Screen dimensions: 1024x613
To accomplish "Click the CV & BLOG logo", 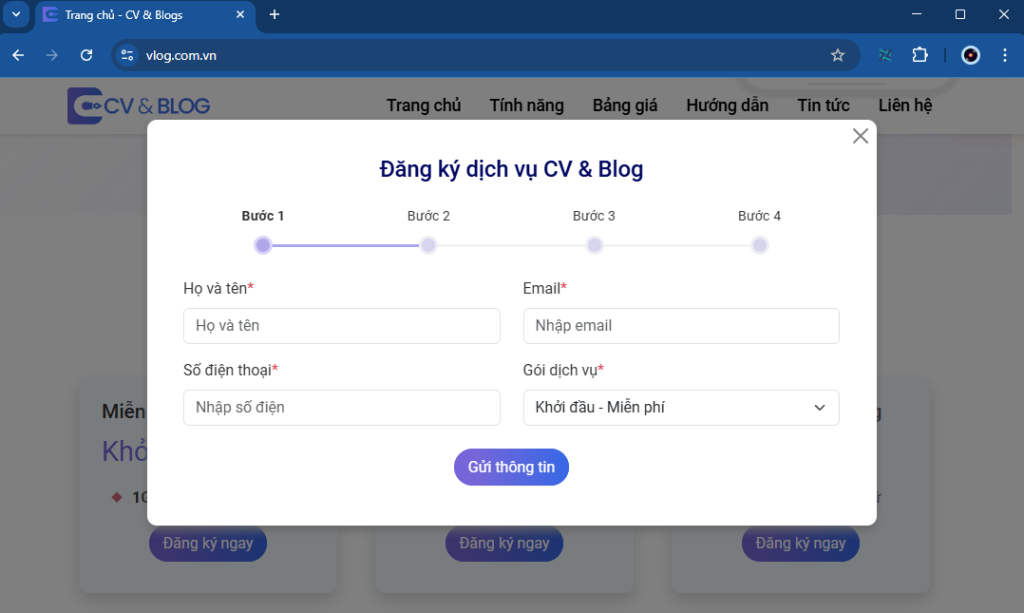I will [138, 105].
